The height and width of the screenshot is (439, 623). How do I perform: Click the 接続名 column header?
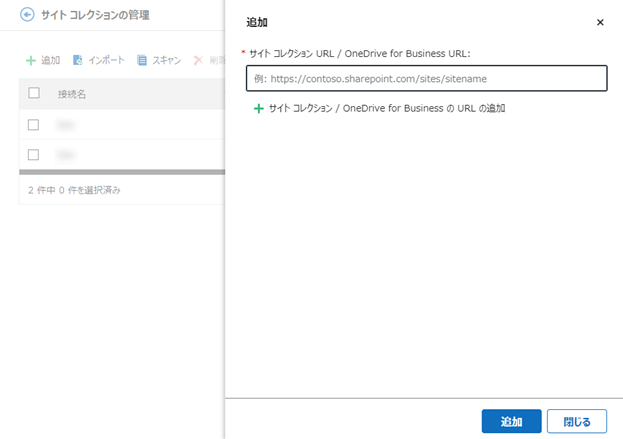72,94
